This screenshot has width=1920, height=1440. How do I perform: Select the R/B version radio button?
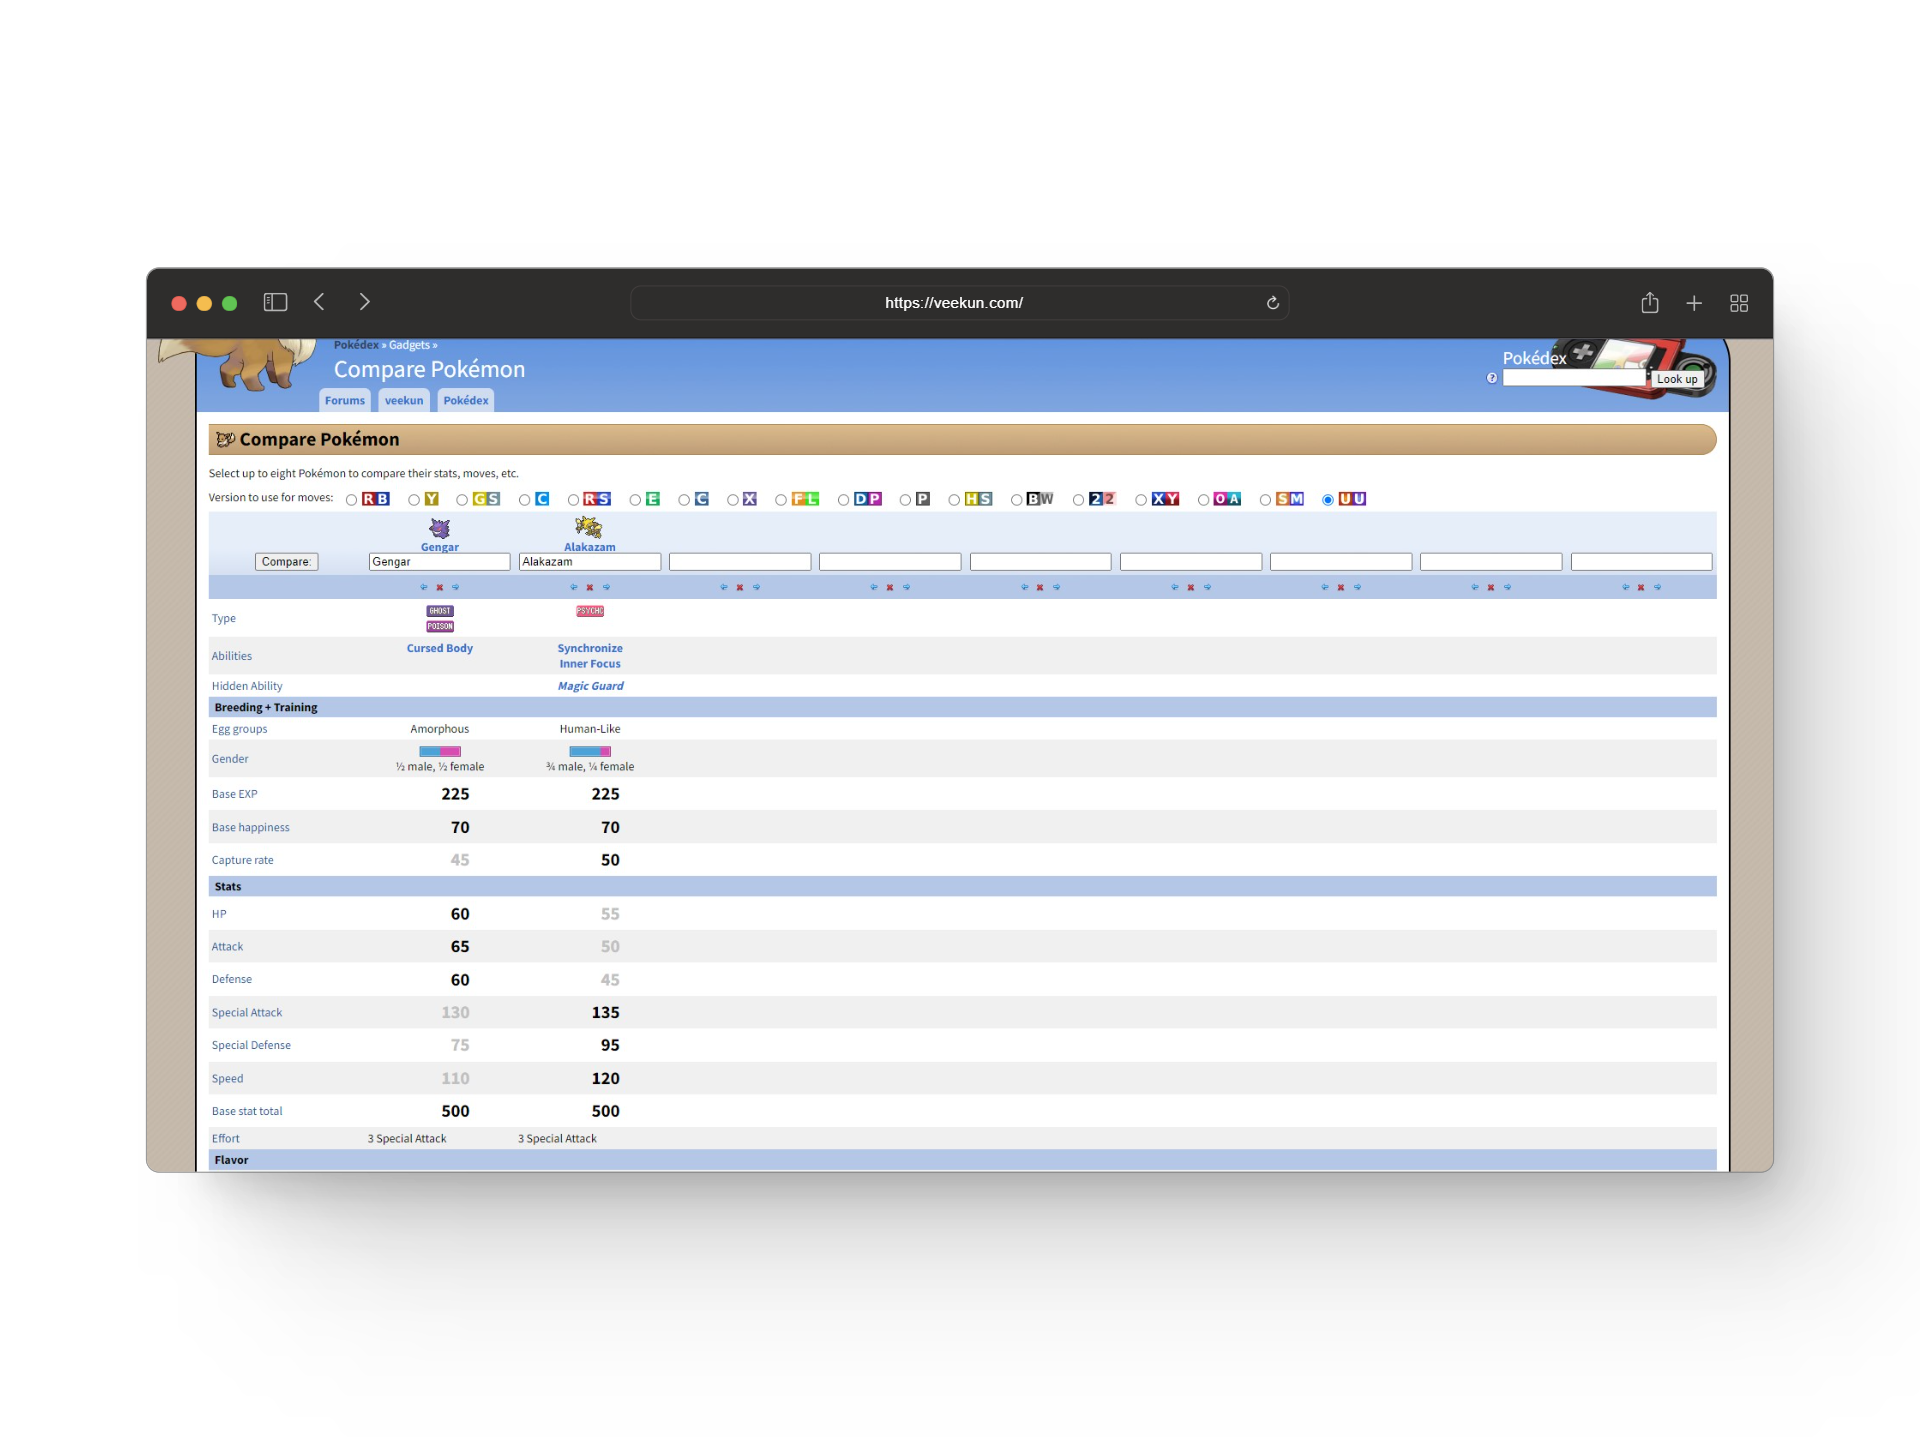tap(352, 500)
